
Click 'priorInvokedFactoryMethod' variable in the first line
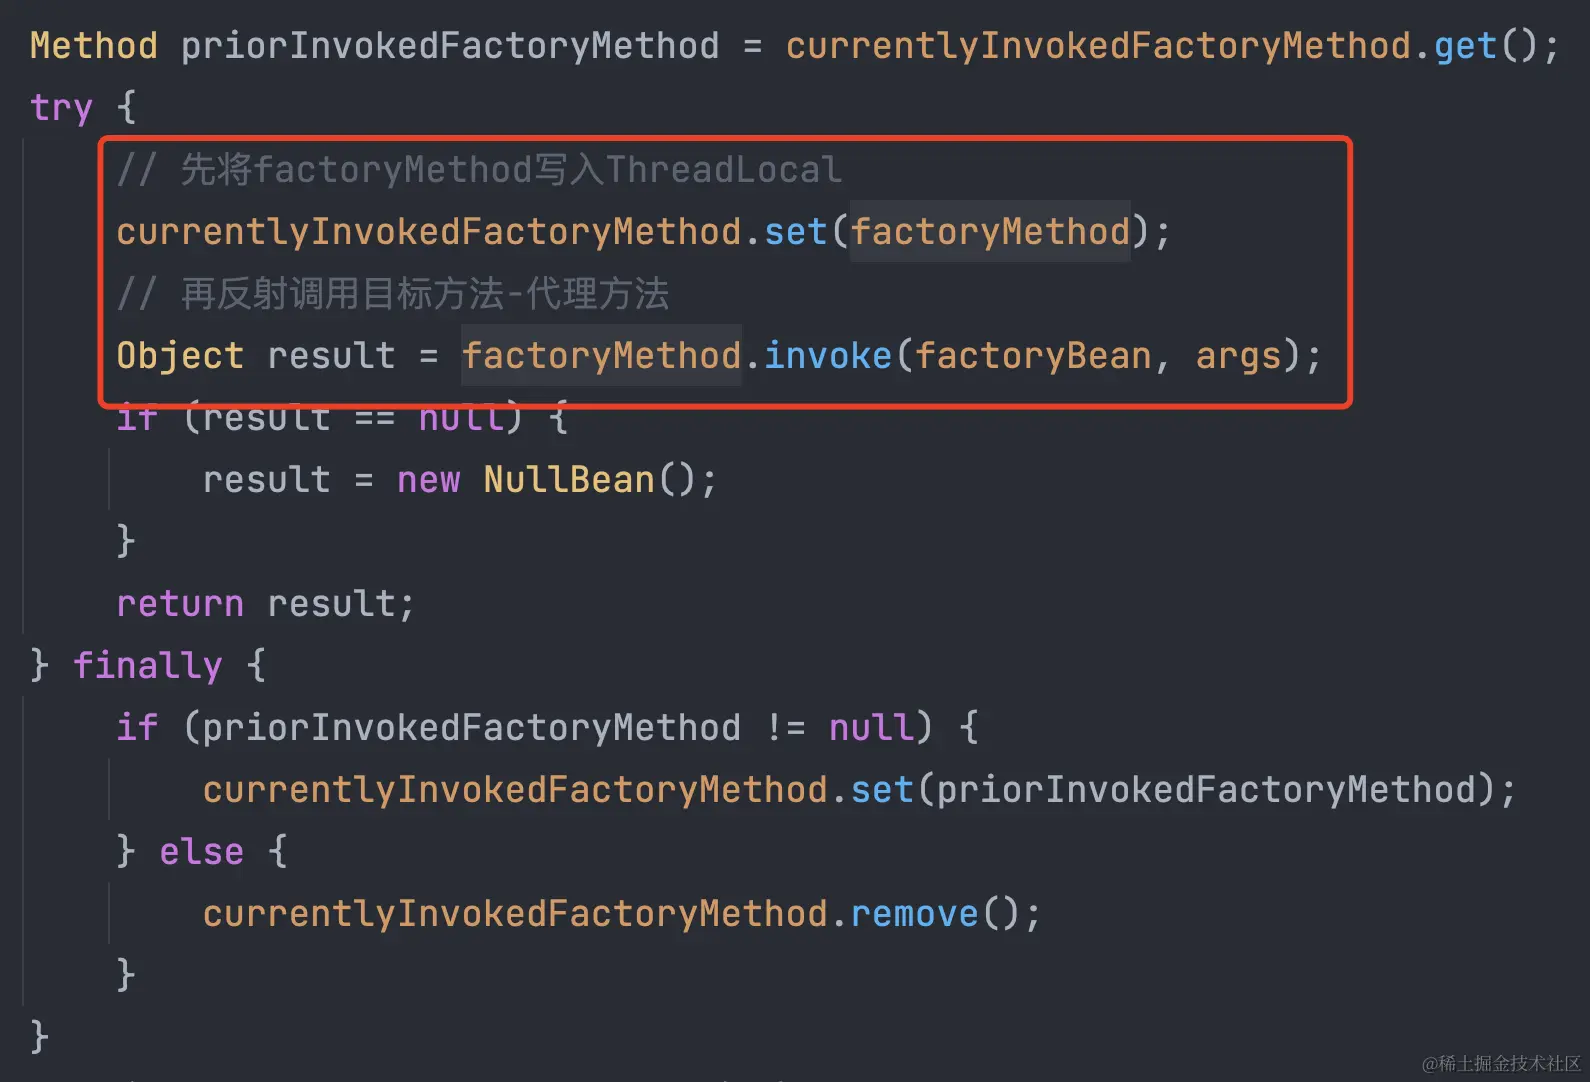click(x=450, y=46)
